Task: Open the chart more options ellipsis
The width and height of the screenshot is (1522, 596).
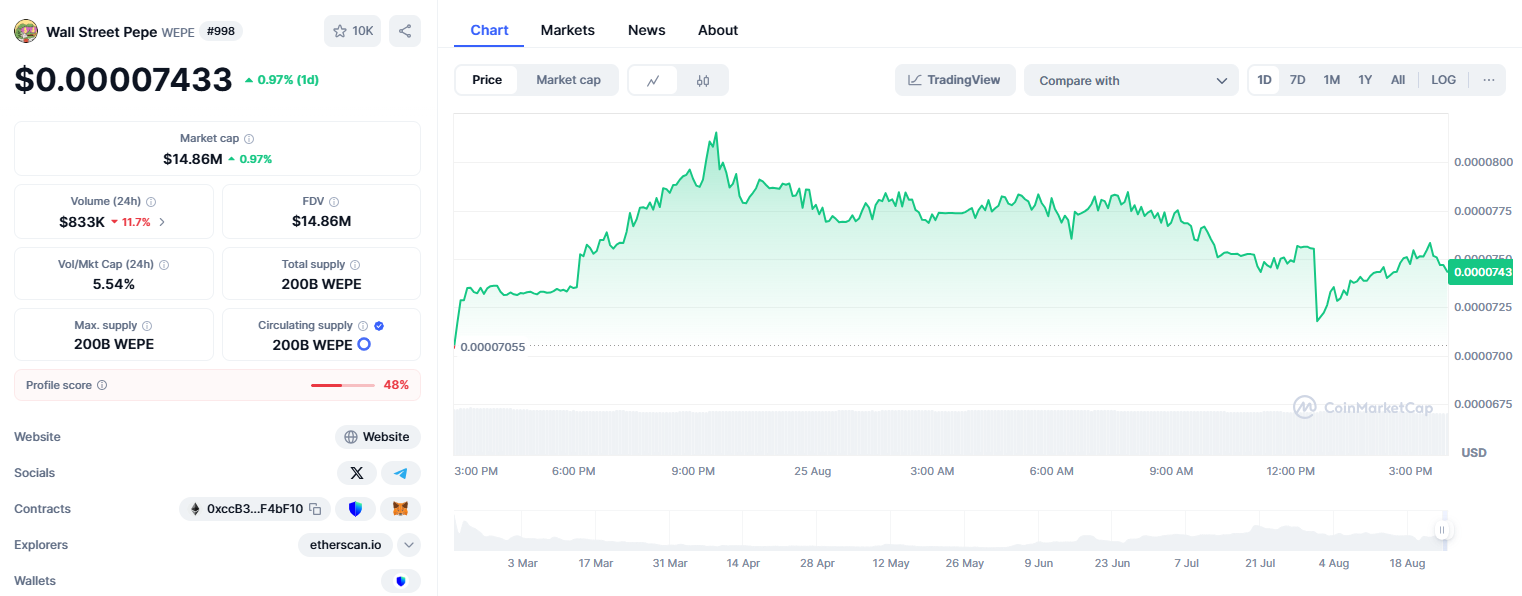Action: coord(1489,80)
